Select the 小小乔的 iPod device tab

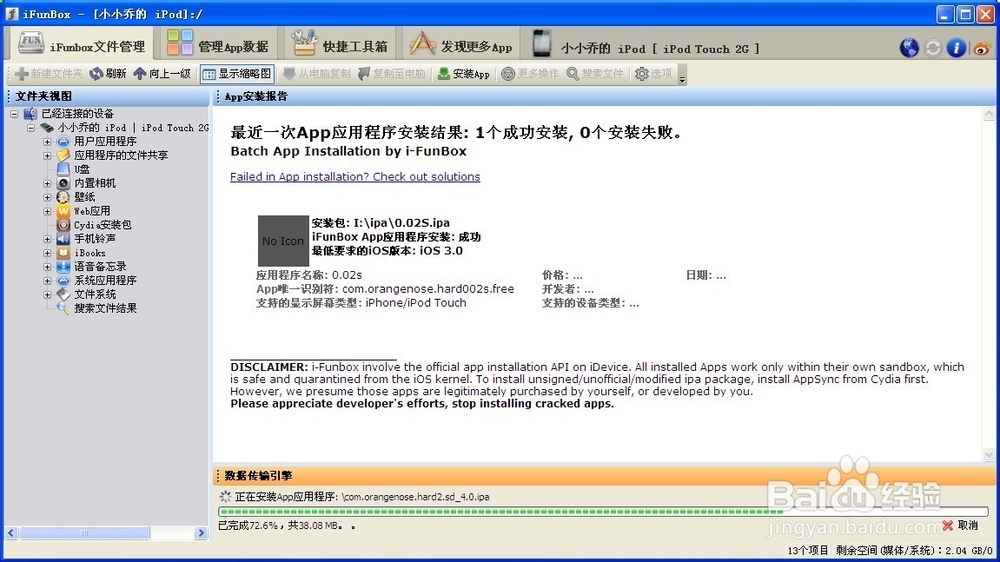[644, 46]
